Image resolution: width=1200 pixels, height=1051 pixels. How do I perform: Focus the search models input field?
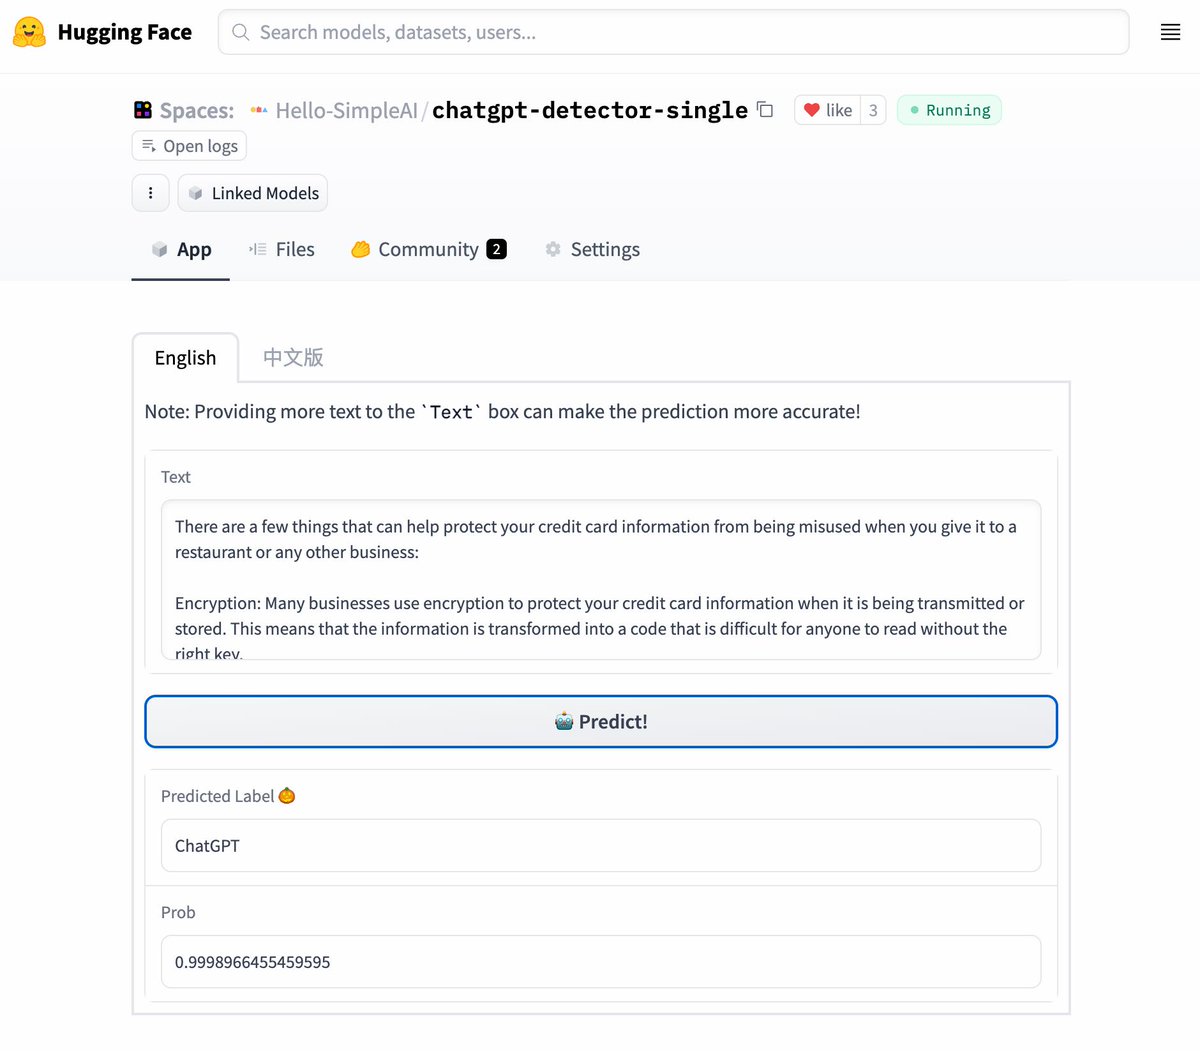point(673,32)
